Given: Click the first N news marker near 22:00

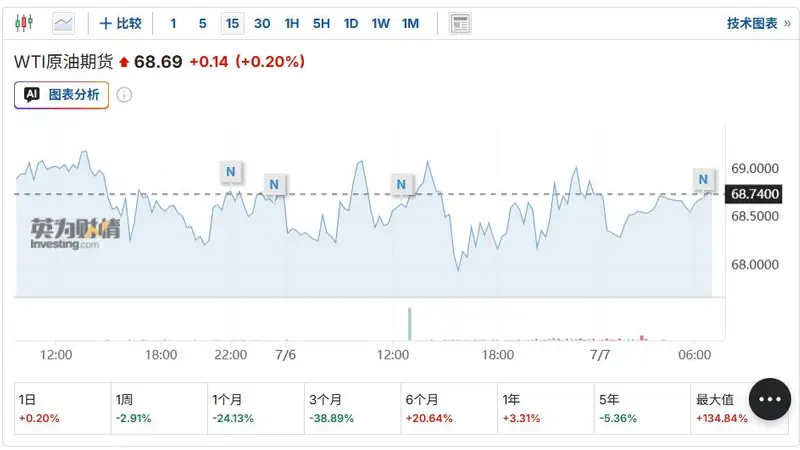Looking at the screenshot, I should [x=231, y=172].
